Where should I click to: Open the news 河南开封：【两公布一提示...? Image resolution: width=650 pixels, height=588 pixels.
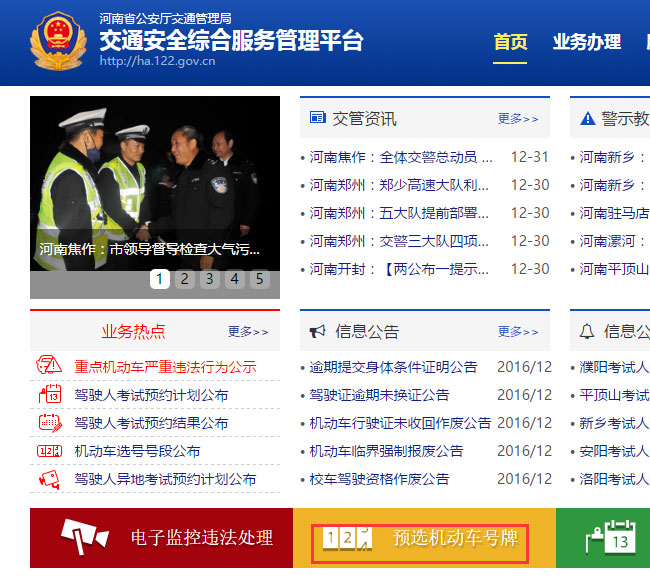click(399, 269)
